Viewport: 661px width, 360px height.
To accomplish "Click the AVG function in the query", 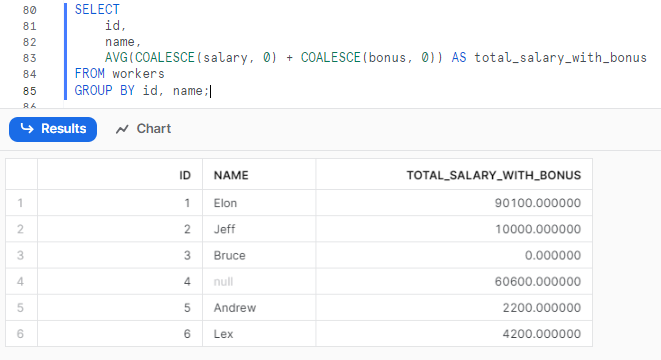I will 116,57.
